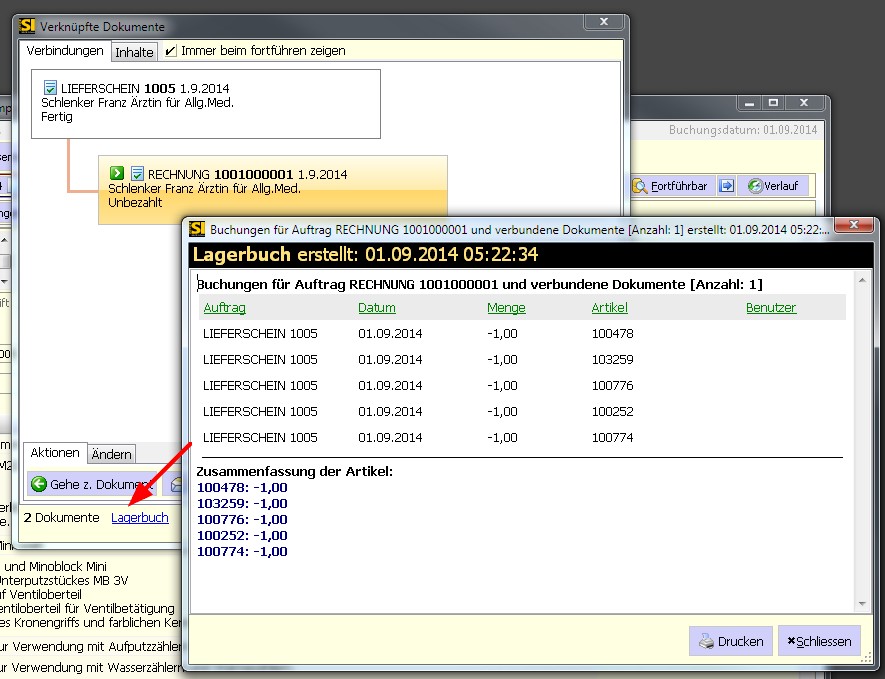Select the Verbindungen tab

pyautogui.click(x=65, y=51)
